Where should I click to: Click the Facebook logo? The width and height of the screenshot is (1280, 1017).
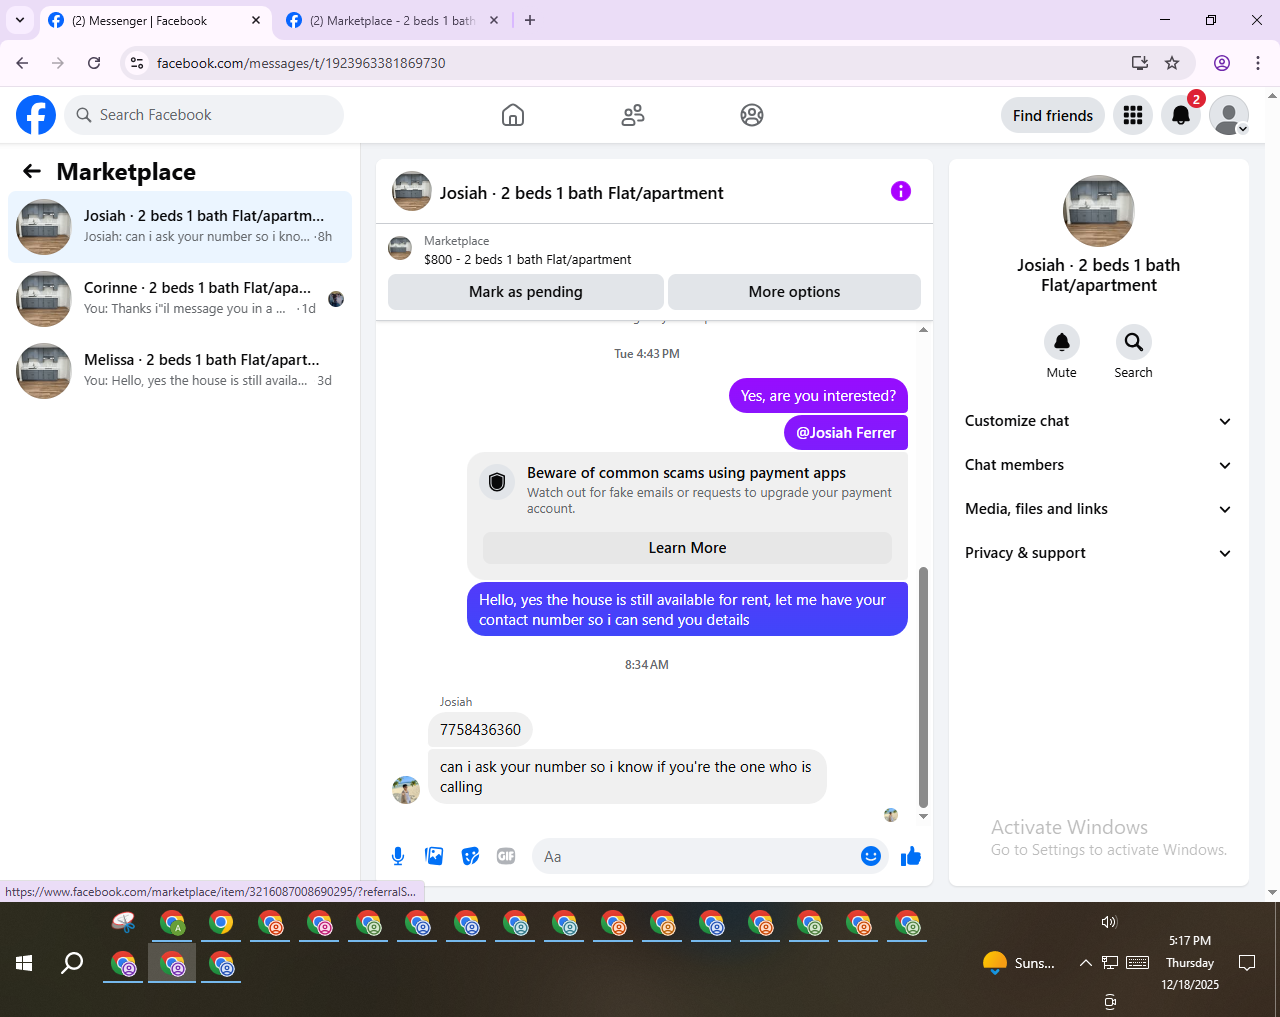click(x=36, y=115)
